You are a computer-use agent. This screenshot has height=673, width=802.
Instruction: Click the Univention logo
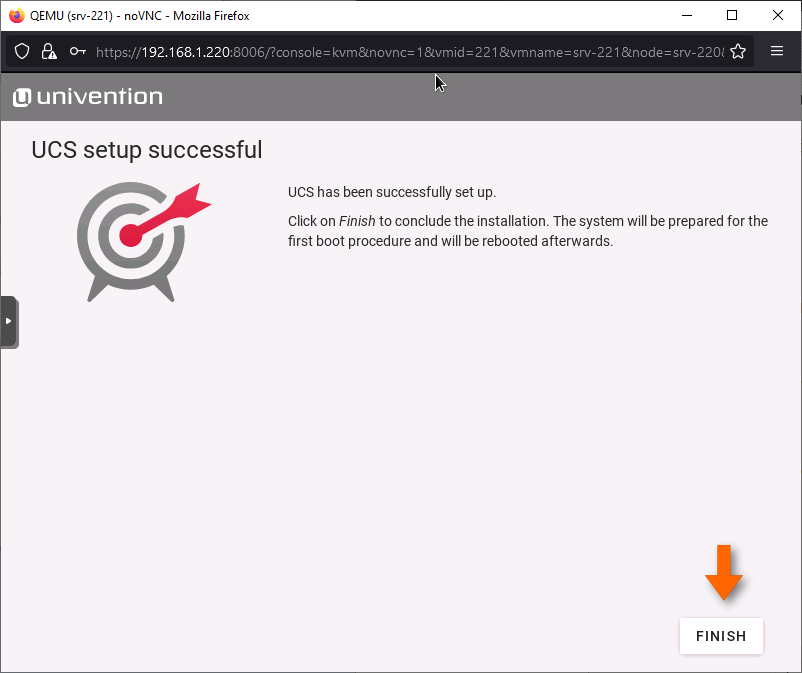click(x=88, y=97)
